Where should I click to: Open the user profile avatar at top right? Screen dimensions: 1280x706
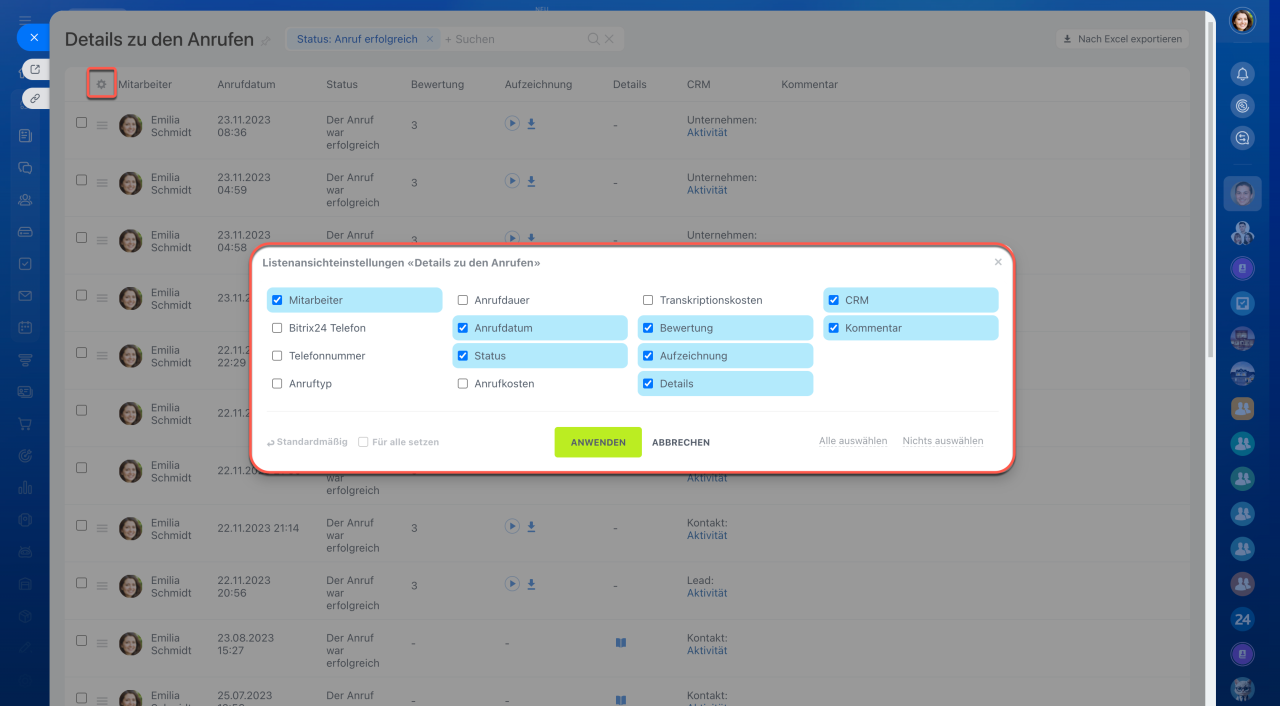[x=1242, y=20]
